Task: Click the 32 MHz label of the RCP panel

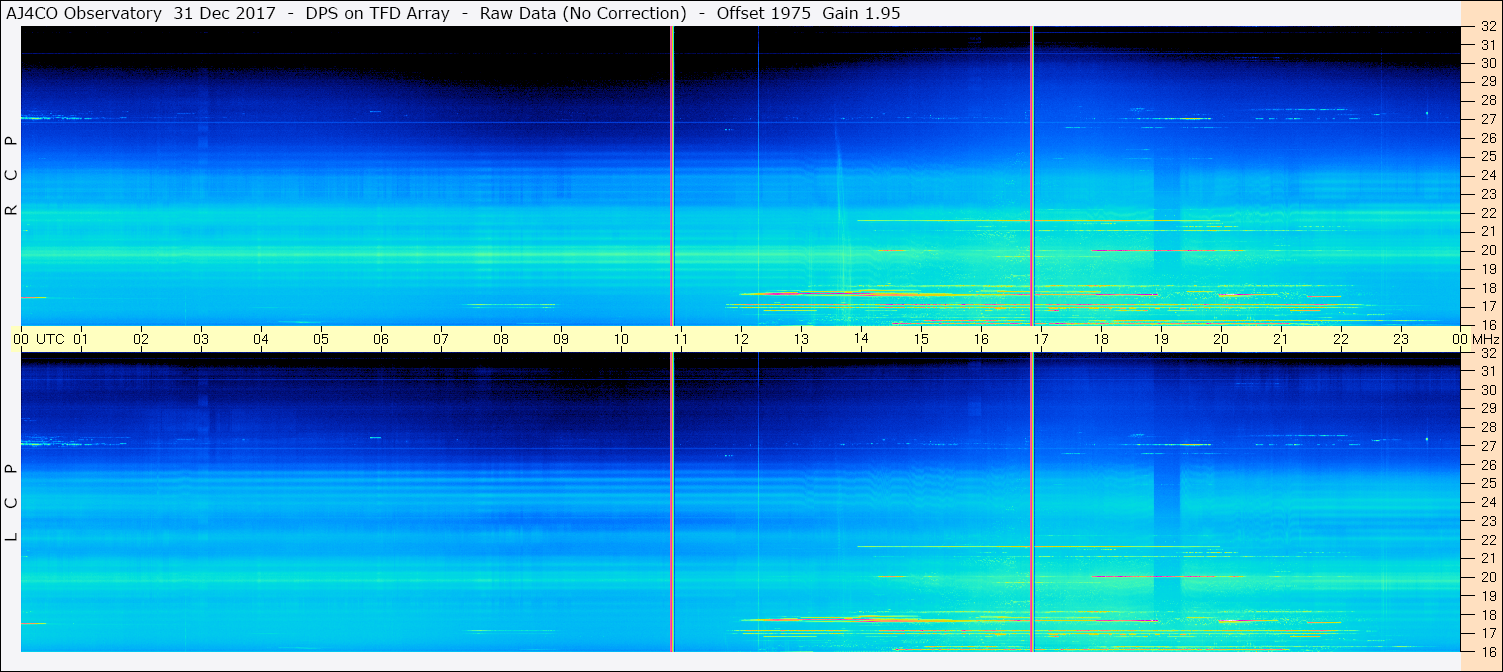Action: point(1487,28)
